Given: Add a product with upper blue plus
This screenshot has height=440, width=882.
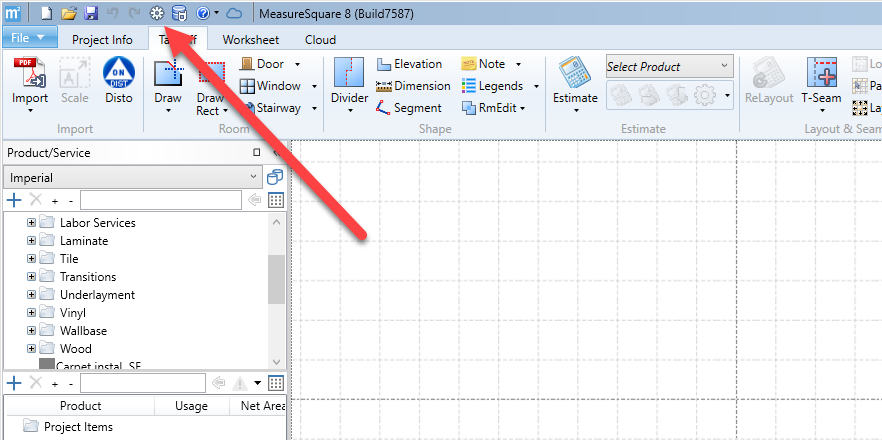Looking at the screenshot, I should point(14,200).
